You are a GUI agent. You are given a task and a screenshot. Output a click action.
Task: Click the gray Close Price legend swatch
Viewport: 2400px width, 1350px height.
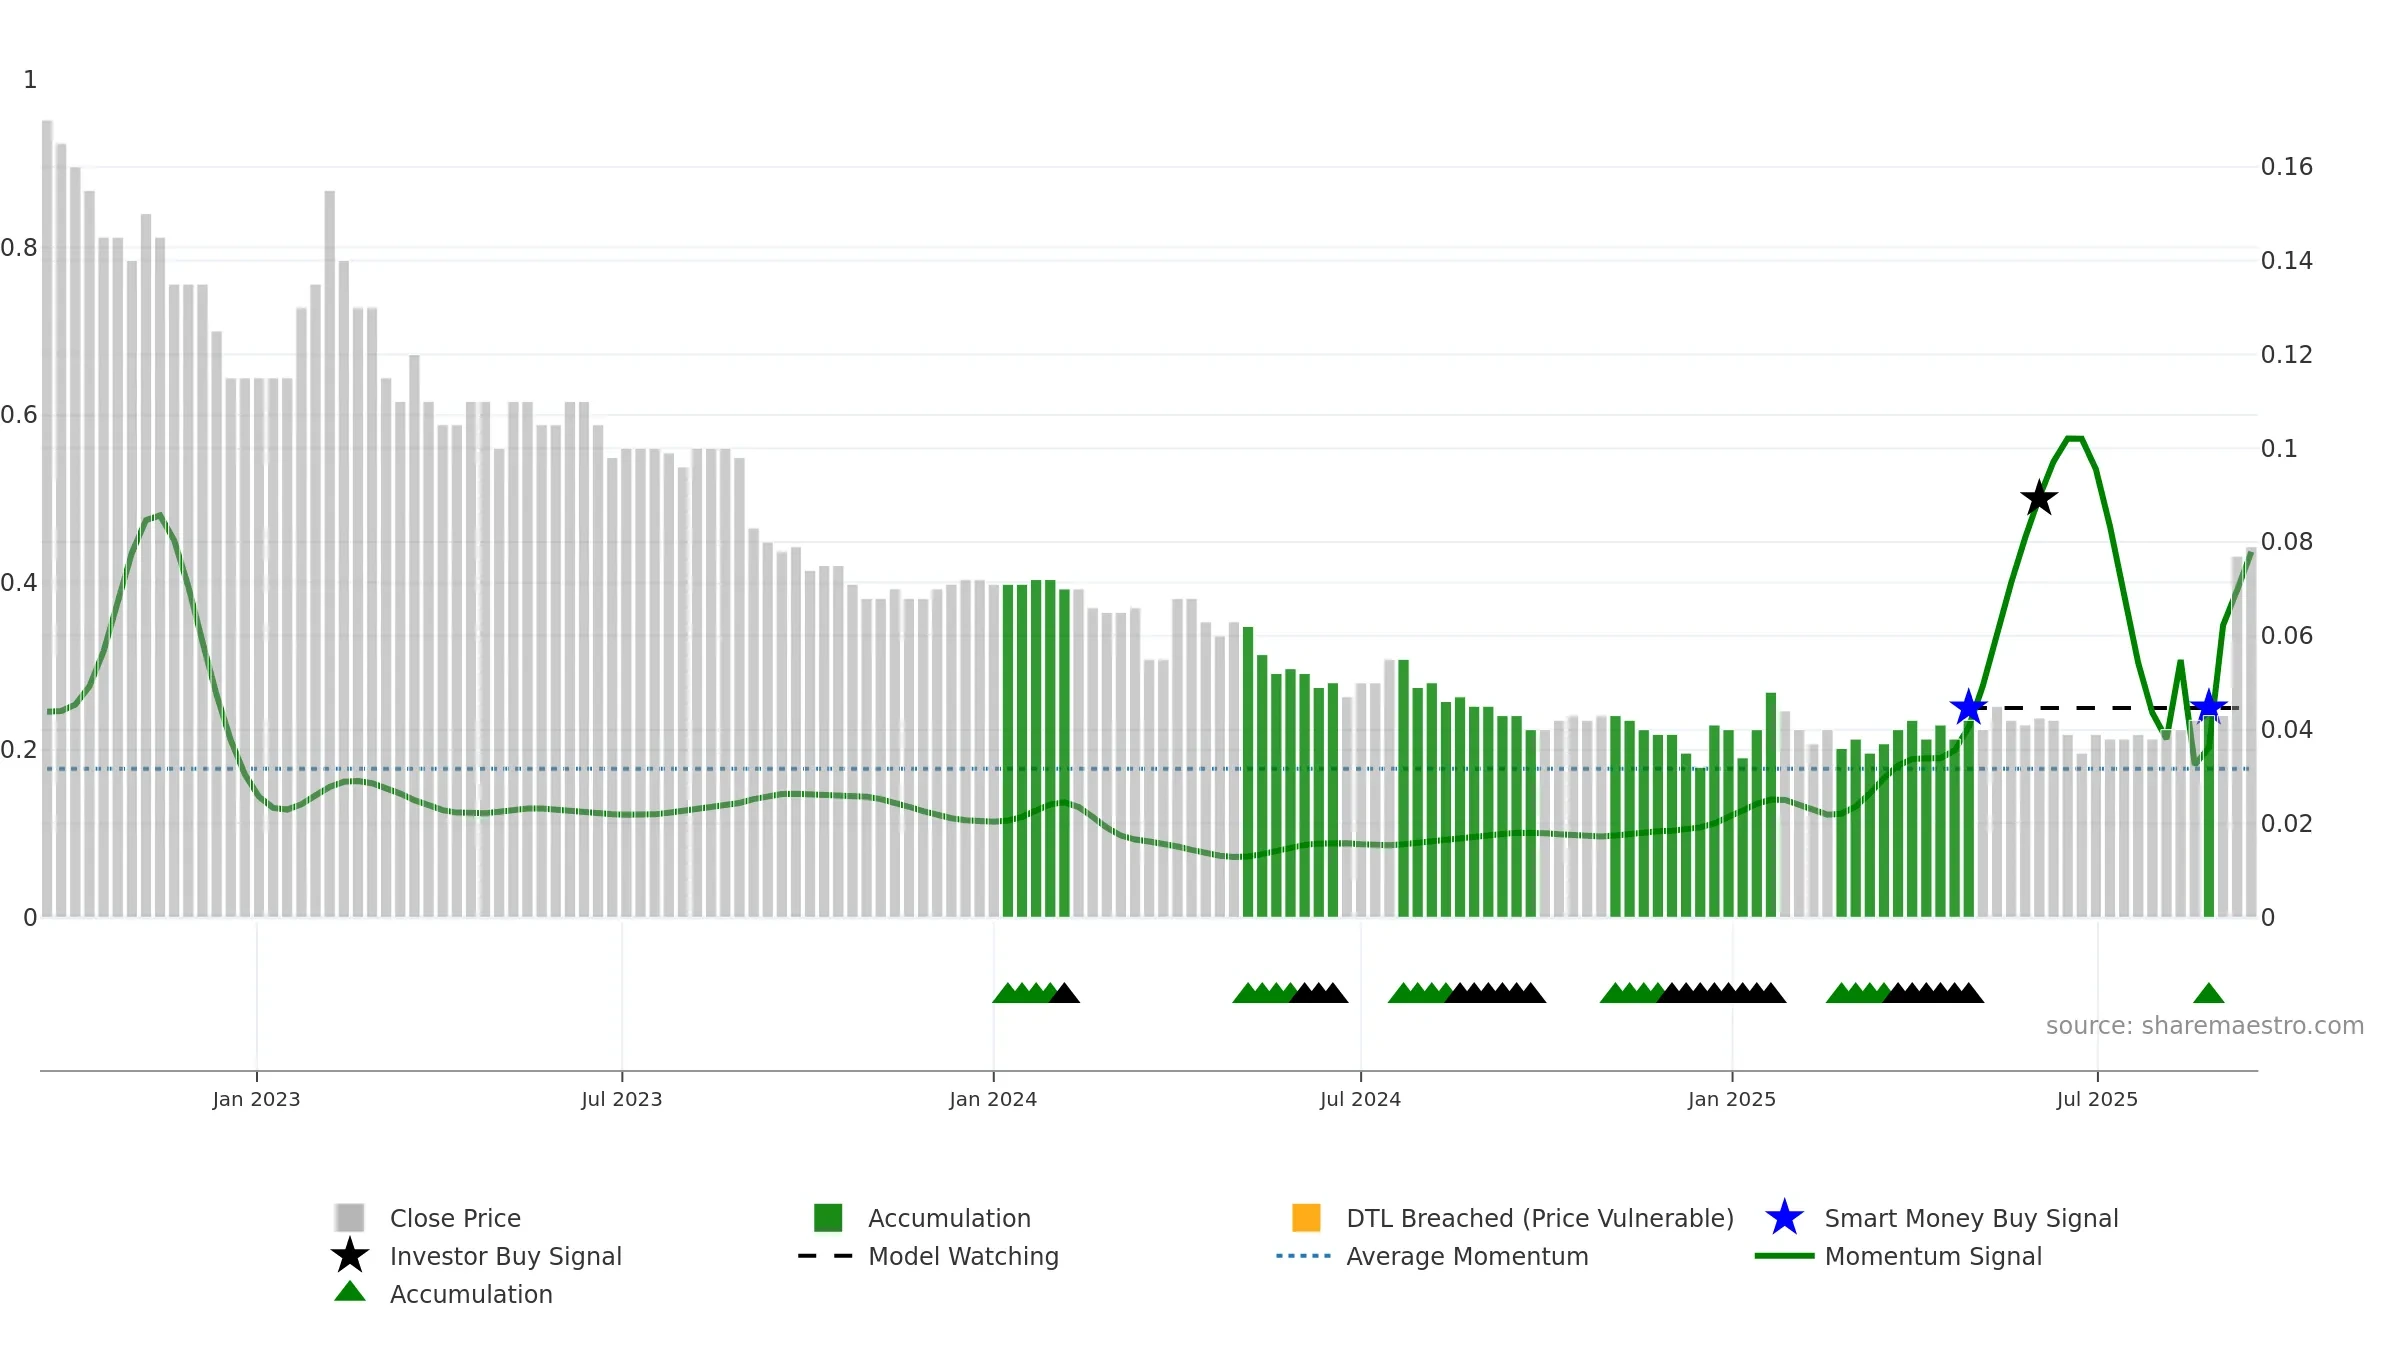350,1218
